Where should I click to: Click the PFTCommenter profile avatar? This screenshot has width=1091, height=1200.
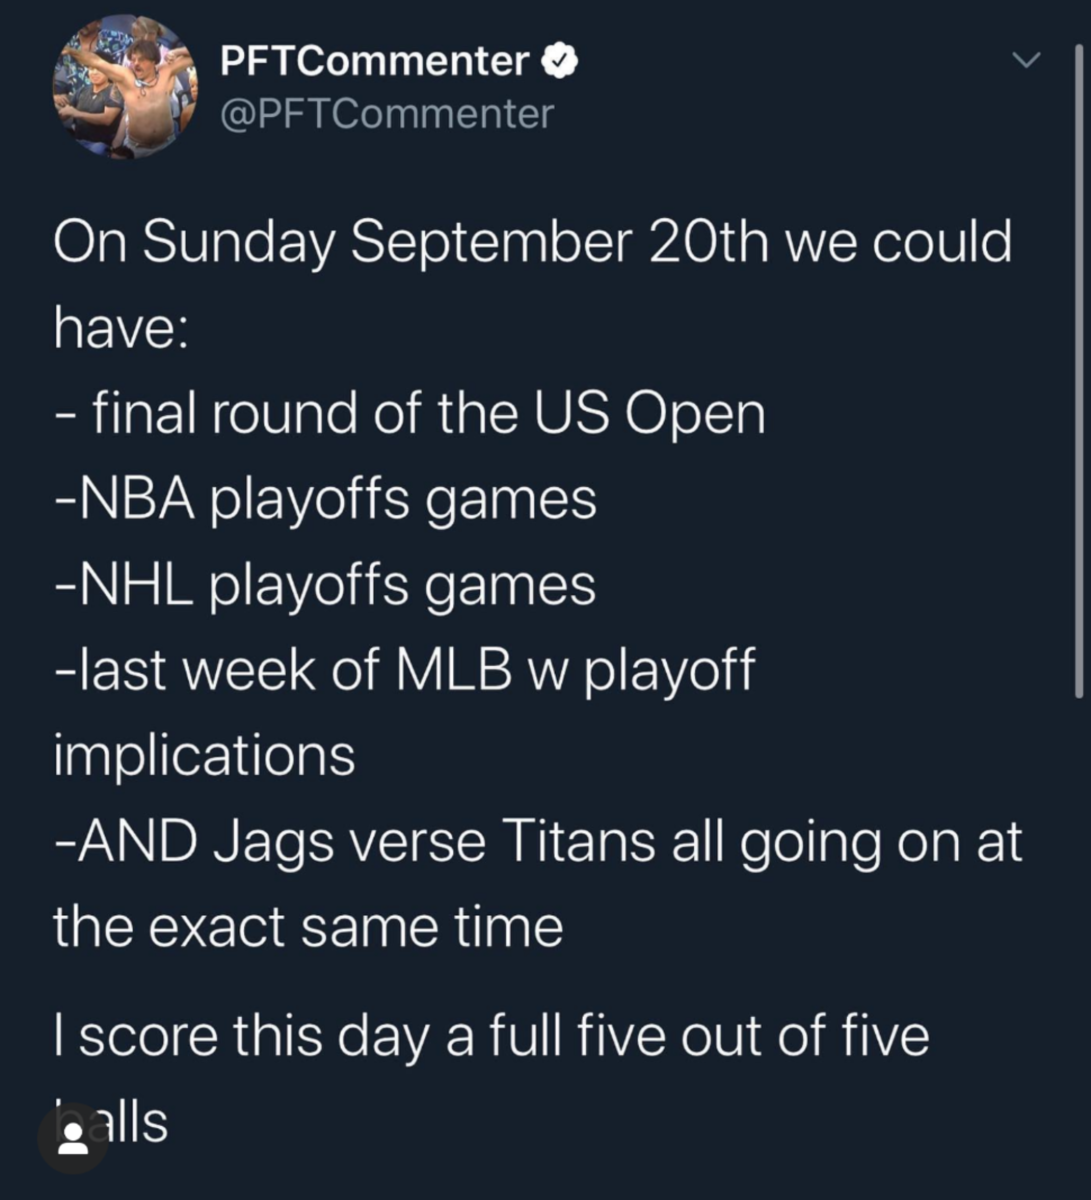coord(125,86)
